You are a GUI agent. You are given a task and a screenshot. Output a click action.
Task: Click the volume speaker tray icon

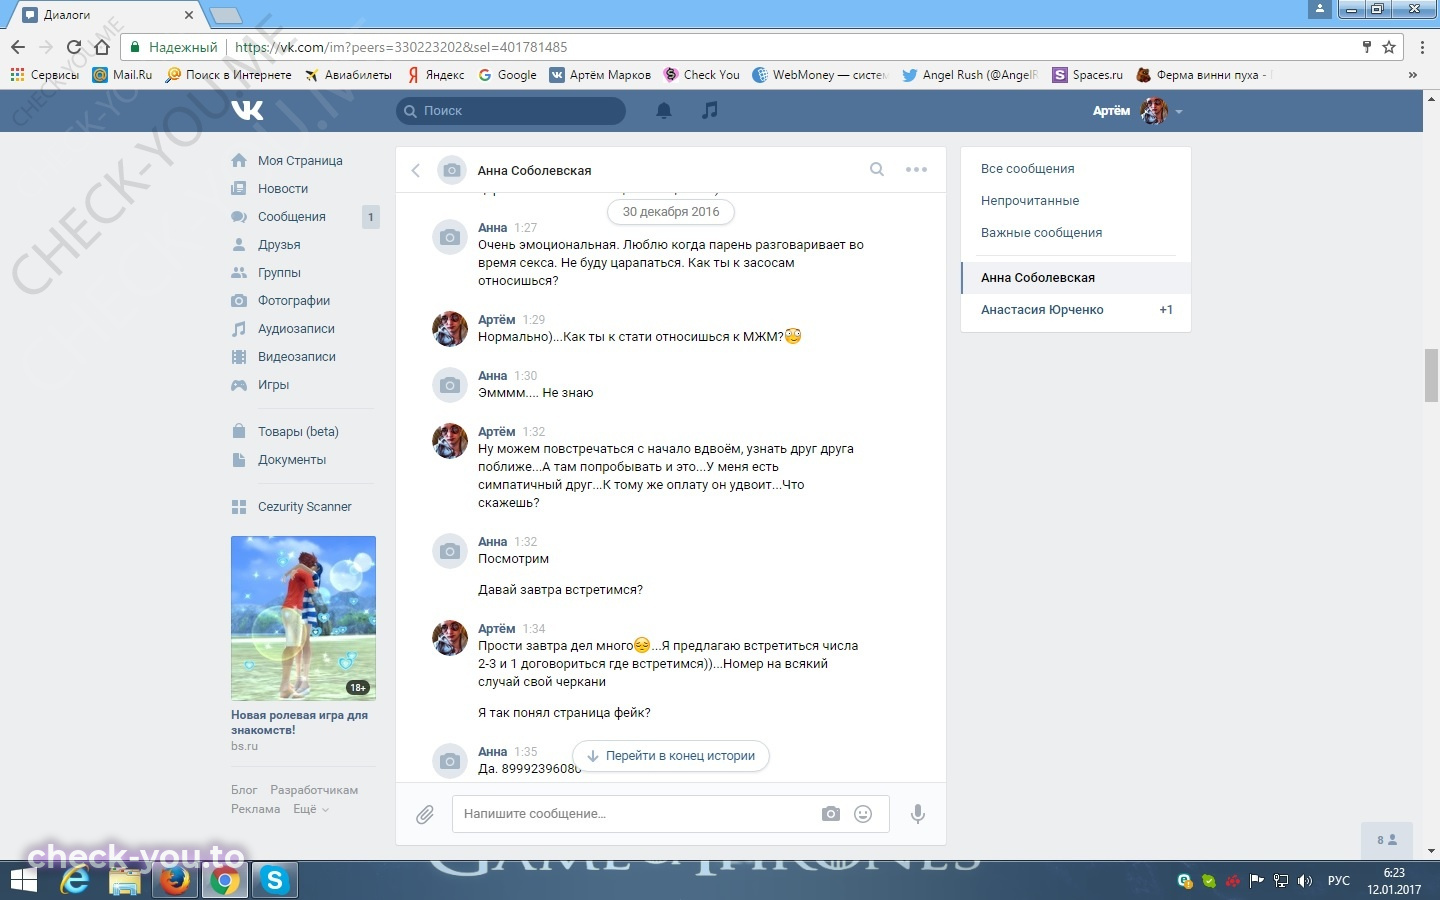pos(1304,881)
